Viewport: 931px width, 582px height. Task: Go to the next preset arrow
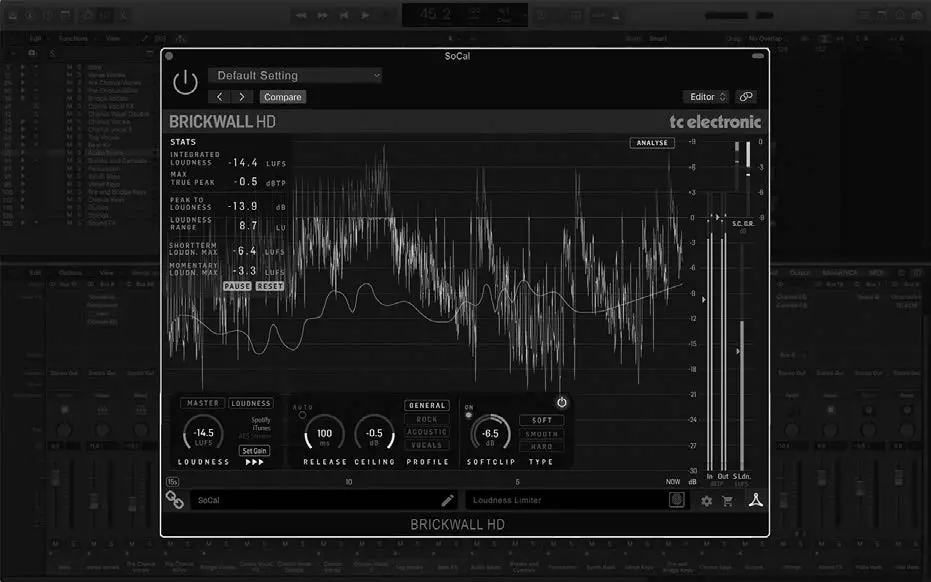tap(242, 97)
